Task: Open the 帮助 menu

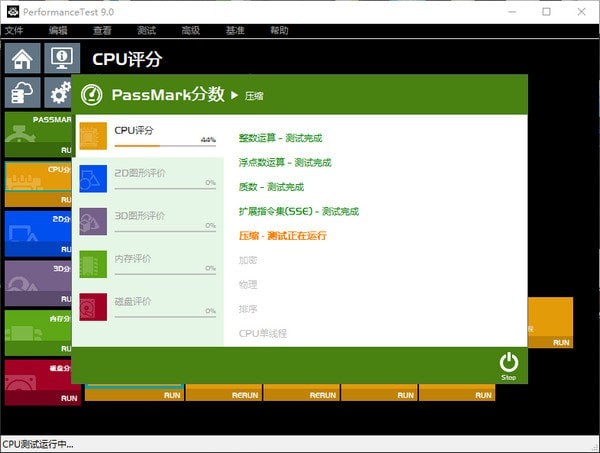Action: tap(279, 31)
